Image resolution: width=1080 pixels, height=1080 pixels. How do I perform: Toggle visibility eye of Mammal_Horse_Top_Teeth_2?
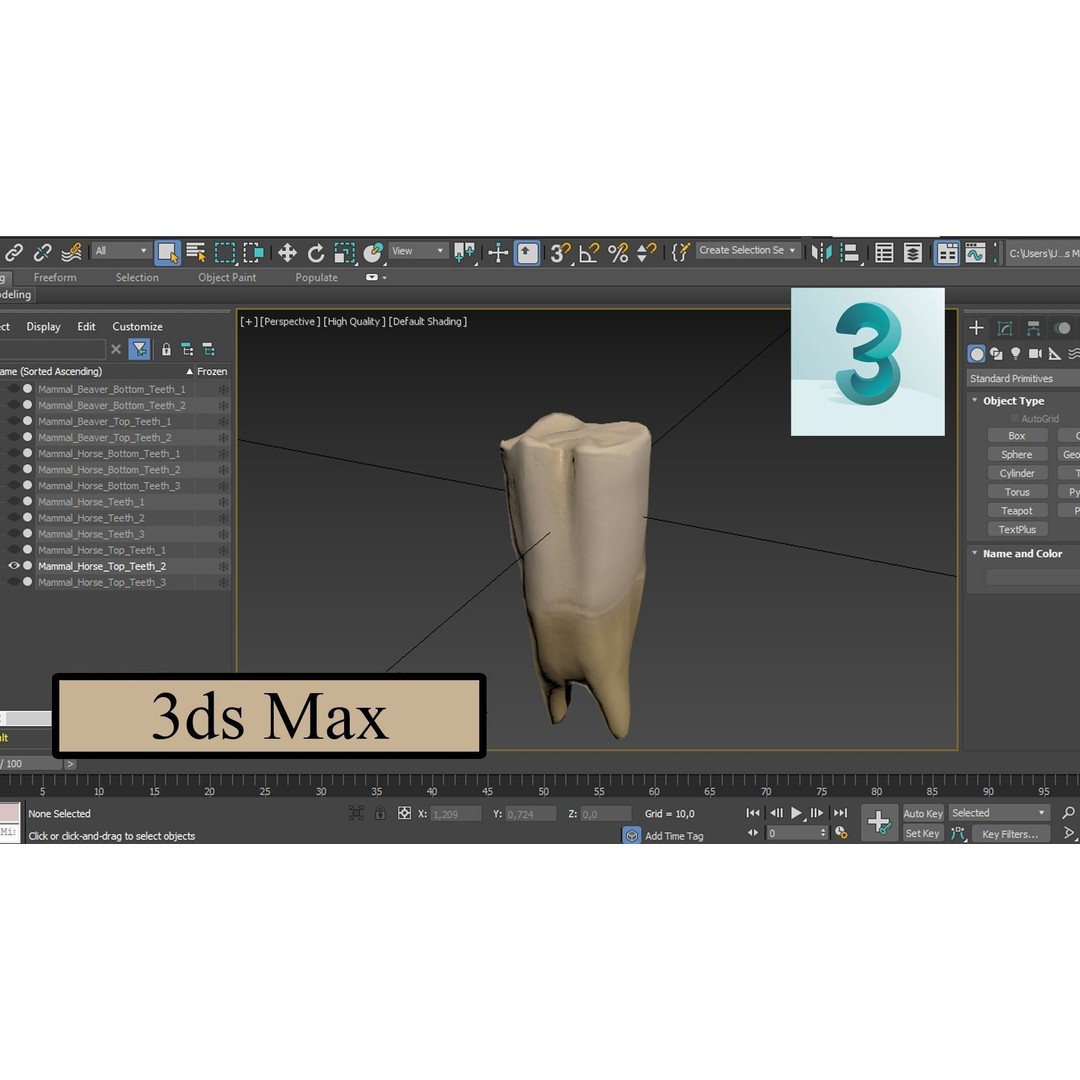click(x=14, y=565)
